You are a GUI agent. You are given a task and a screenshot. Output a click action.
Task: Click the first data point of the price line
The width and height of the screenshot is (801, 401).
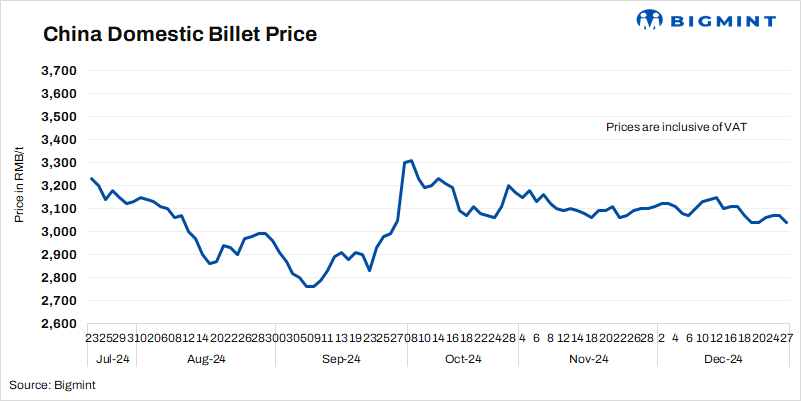click(91, 178)
